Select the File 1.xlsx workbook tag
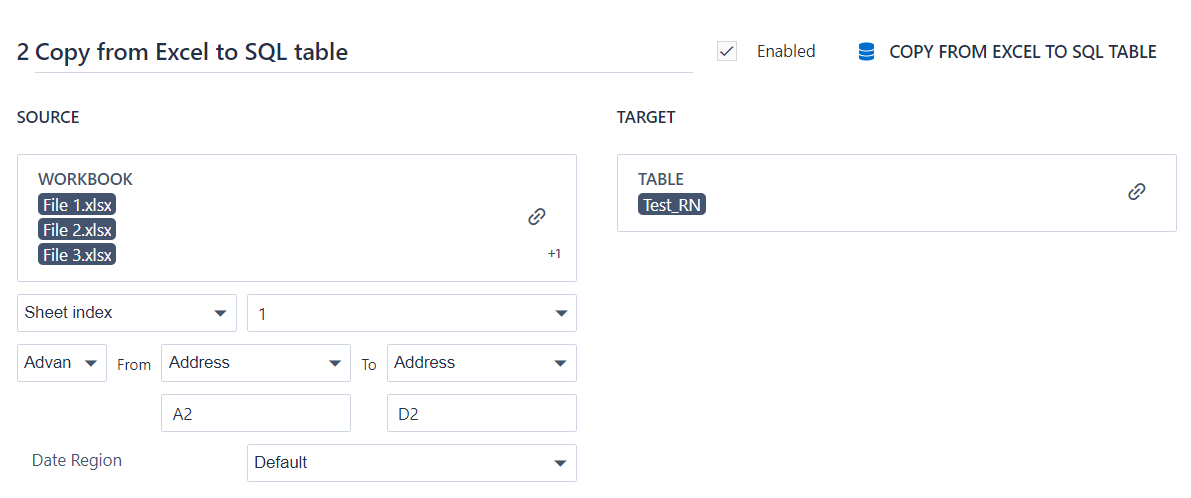1191x498 pixels. coord(77,205)
